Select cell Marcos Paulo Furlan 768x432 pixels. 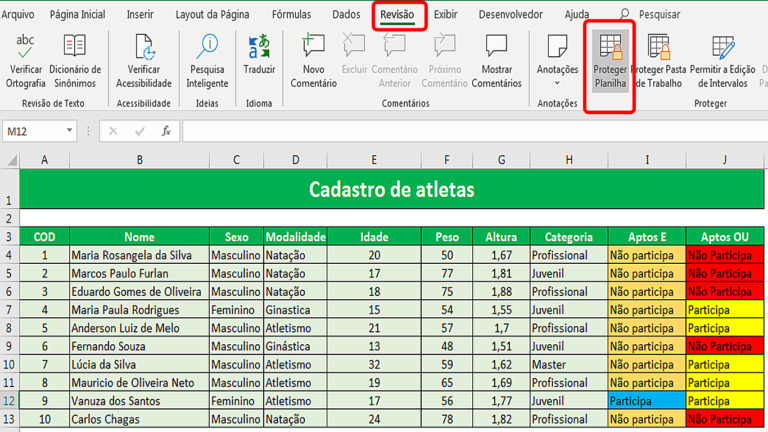140,273
